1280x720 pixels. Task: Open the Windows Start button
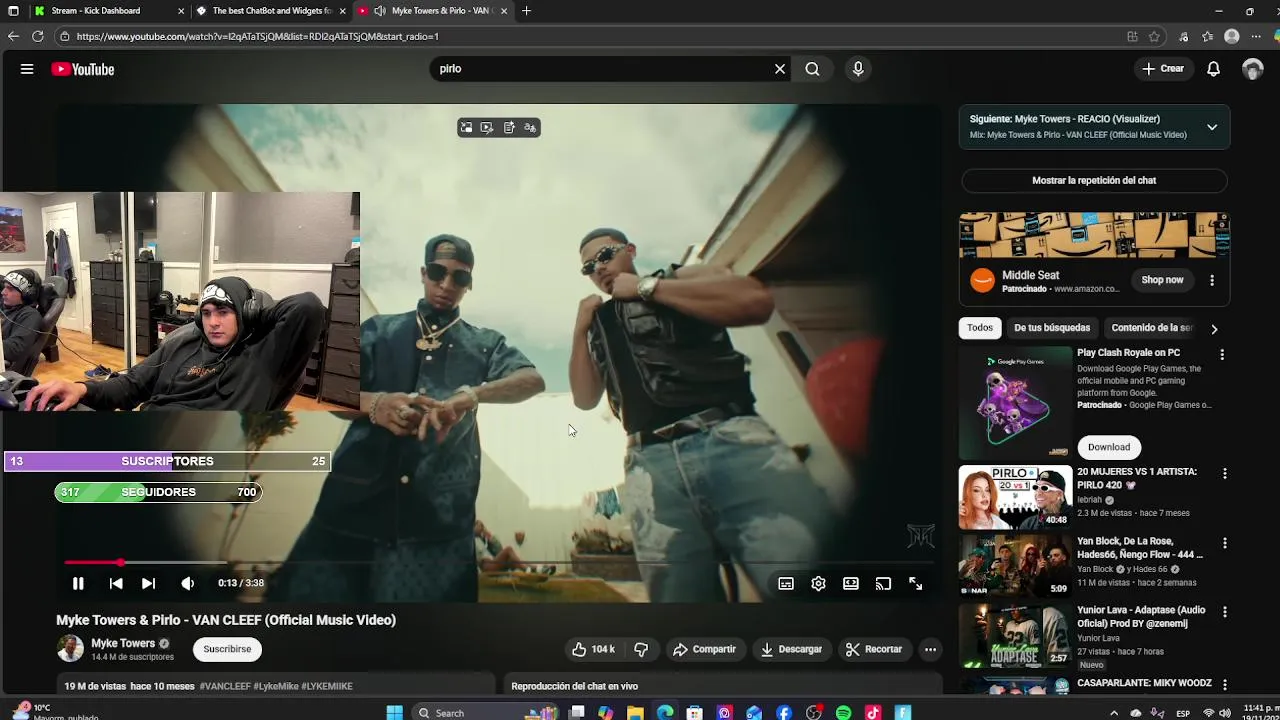[x=394, y=712]
